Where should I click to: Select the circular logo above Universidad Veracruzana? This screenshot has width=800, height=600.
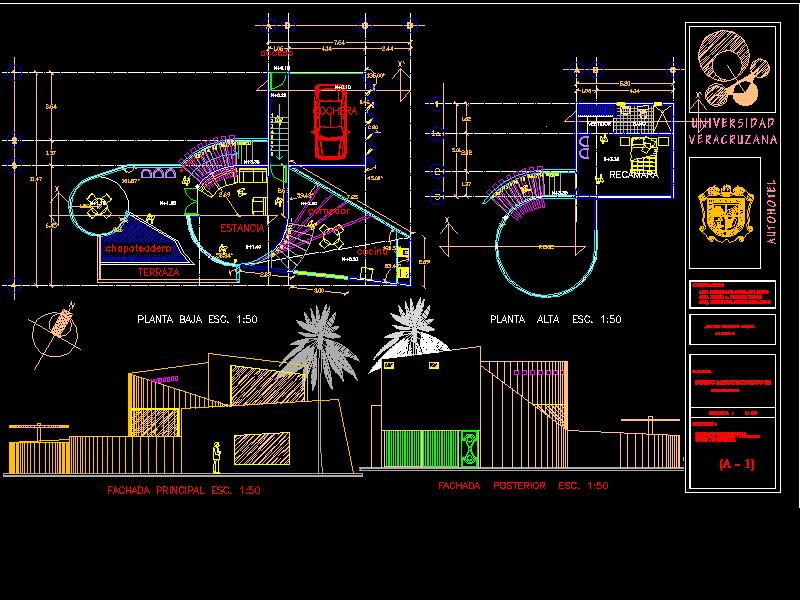pos(730,68)
